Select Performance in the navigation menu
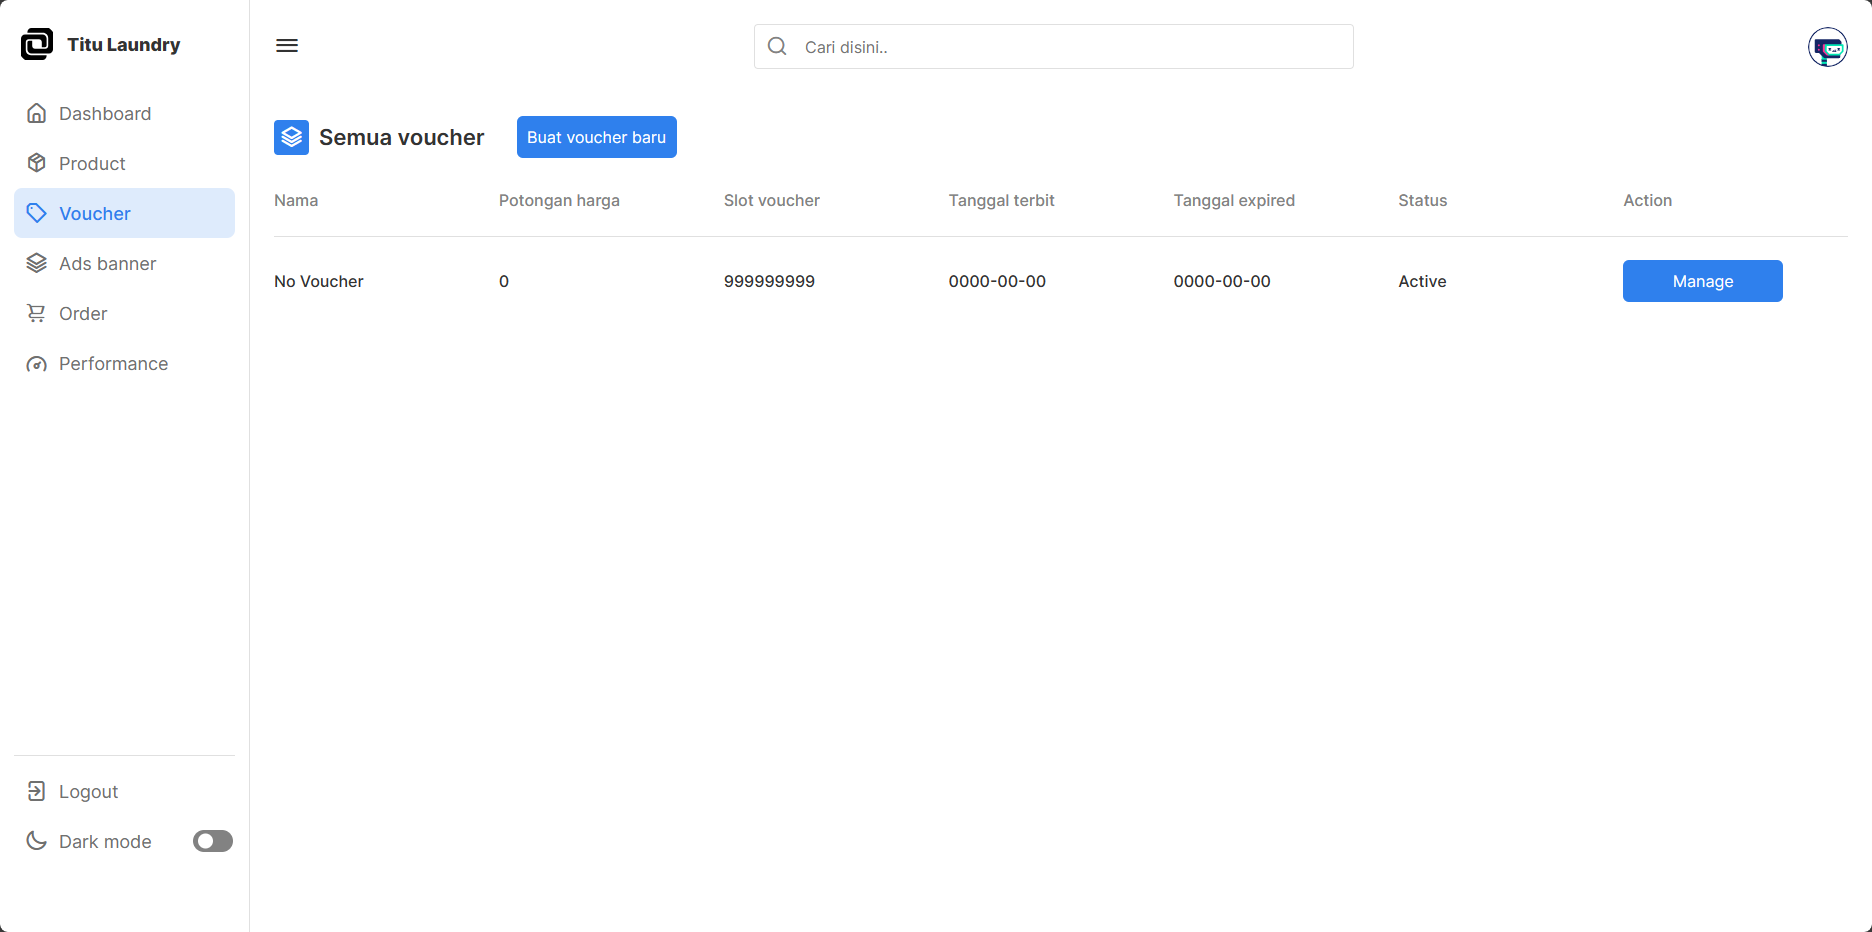Screen dimensions: 1872x932 113,363
